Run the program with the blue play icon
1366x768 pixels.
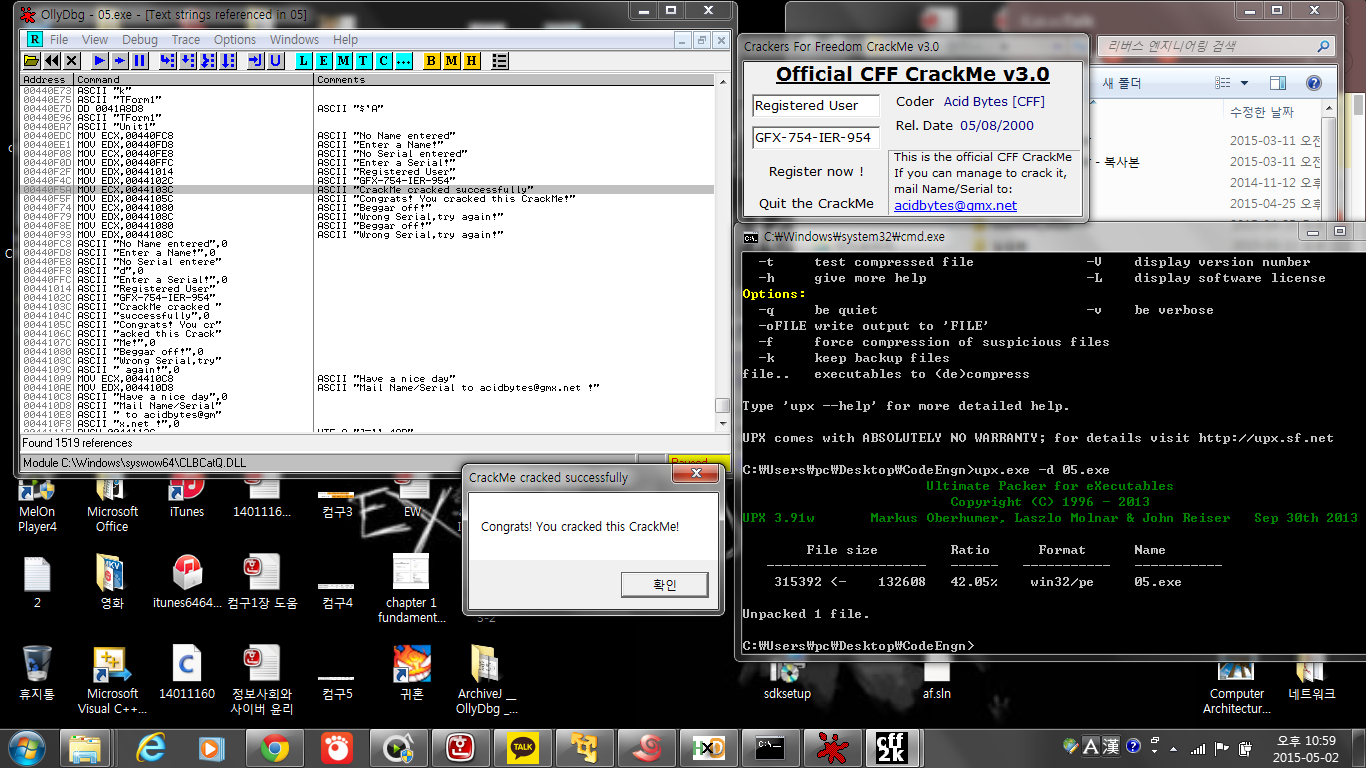(100, 61)
